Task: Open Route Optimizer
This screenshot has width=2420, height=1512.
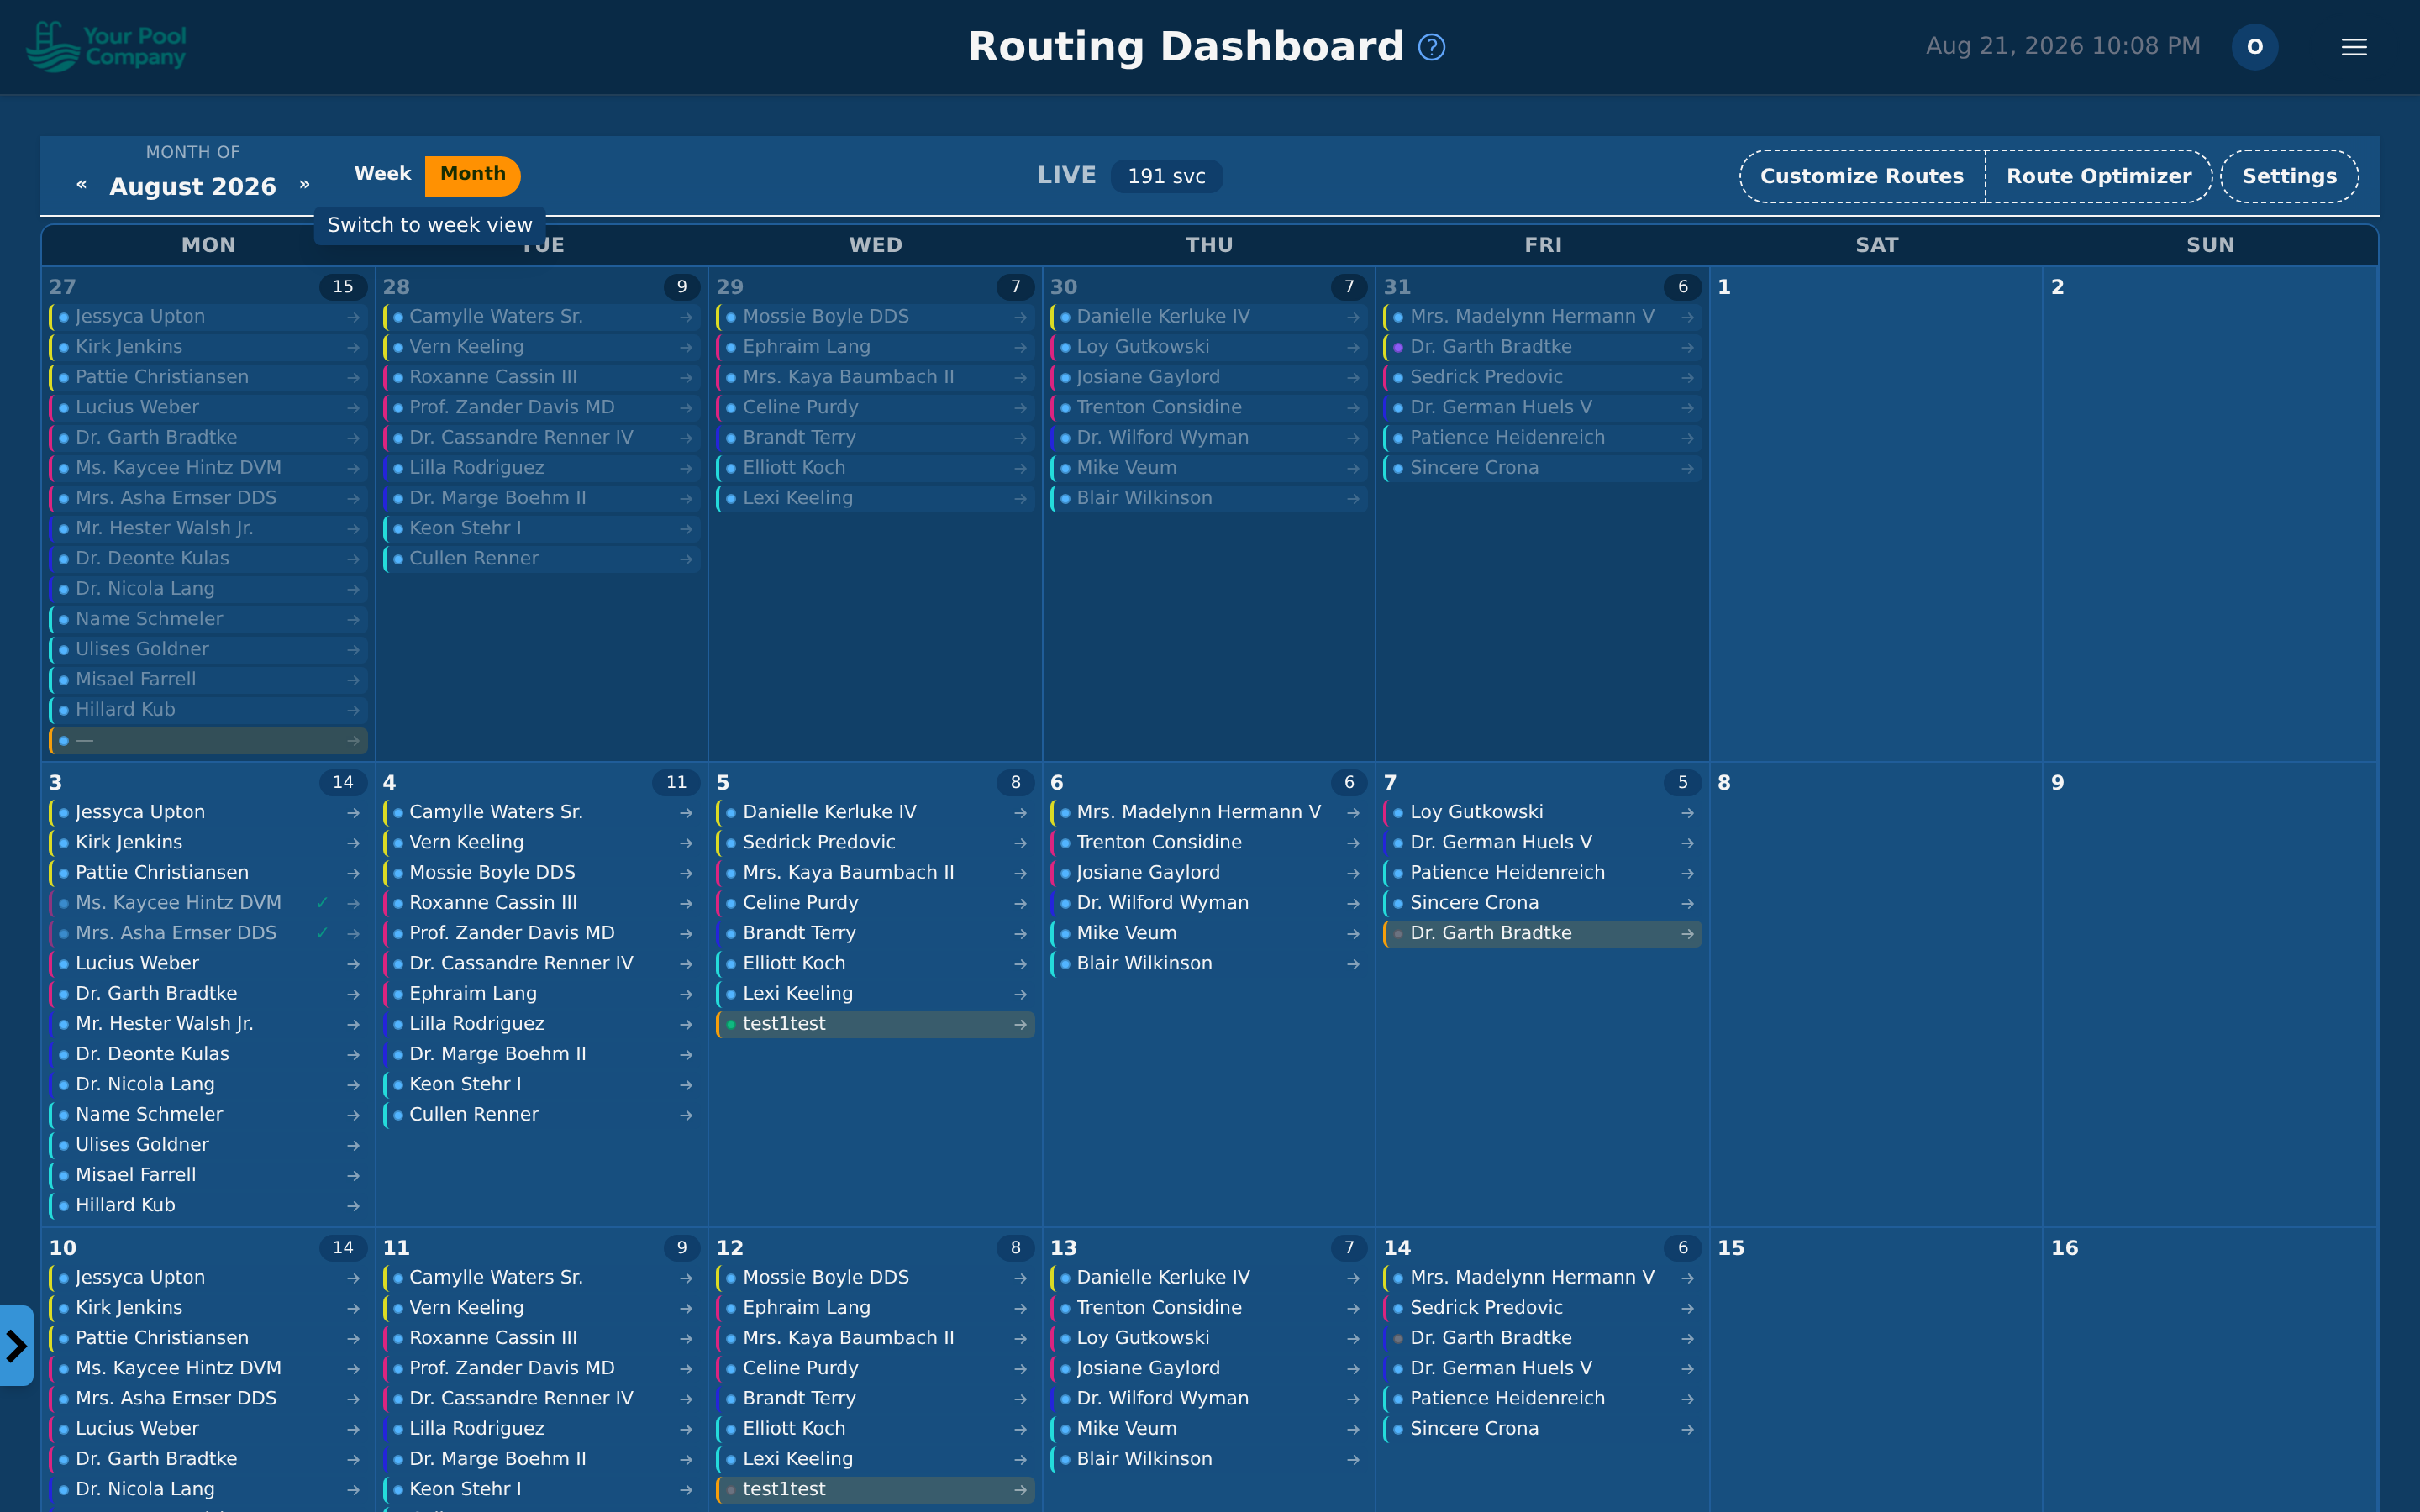Action: click(x=2098, y=176)
